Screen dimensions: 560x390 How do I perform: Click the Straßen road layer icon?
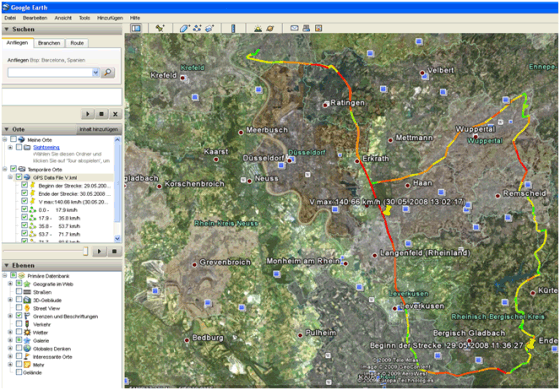[x=27, y=292]
